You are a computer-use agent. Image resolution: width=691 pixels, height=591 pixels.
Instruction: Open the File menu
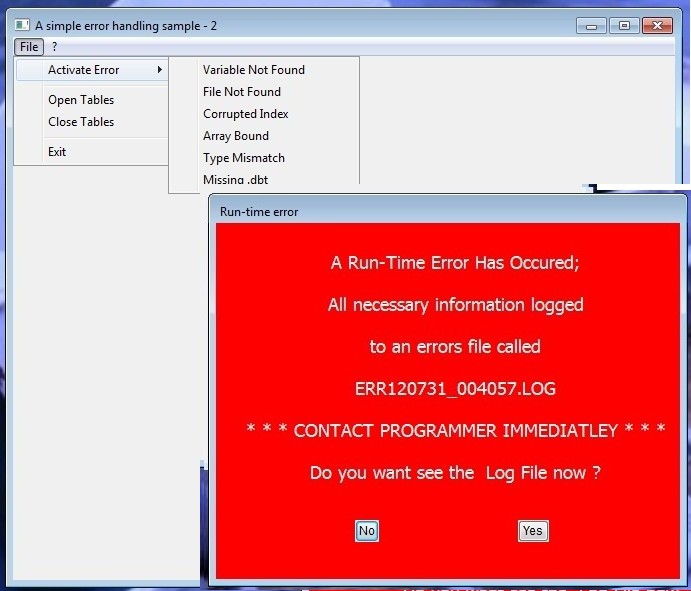coord(29,47)
